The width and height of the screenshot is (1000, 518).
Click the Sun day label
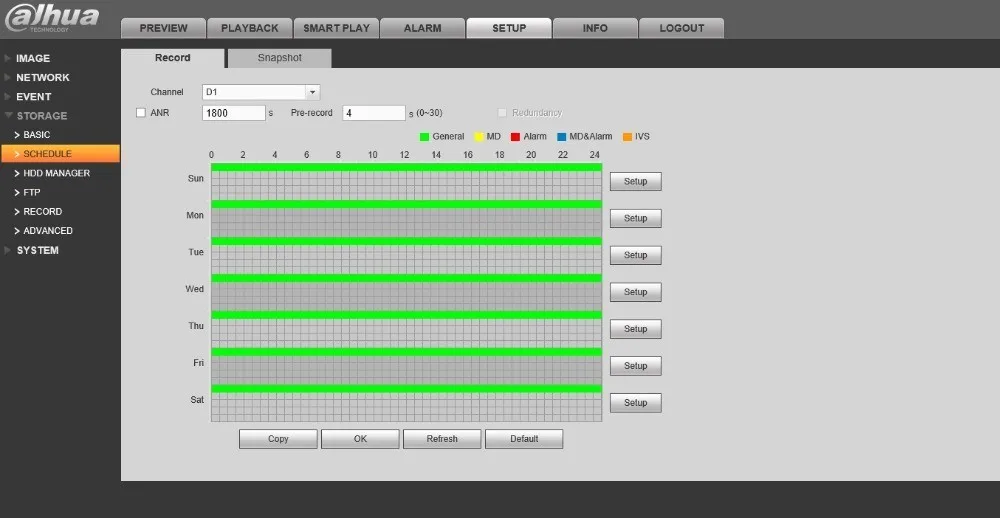coord(196,179)
